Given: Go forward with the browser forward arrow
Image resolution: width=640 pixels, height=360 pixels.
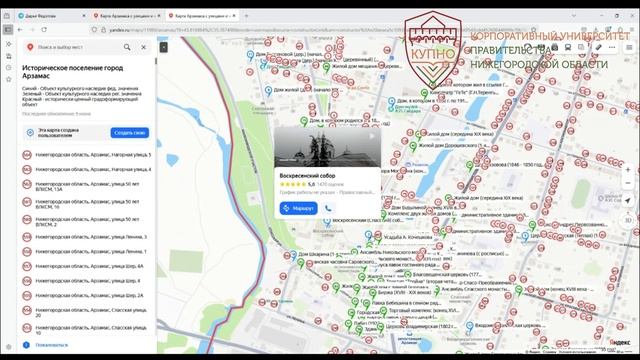Looking at the screenshot, I should [x=32, y=30].
